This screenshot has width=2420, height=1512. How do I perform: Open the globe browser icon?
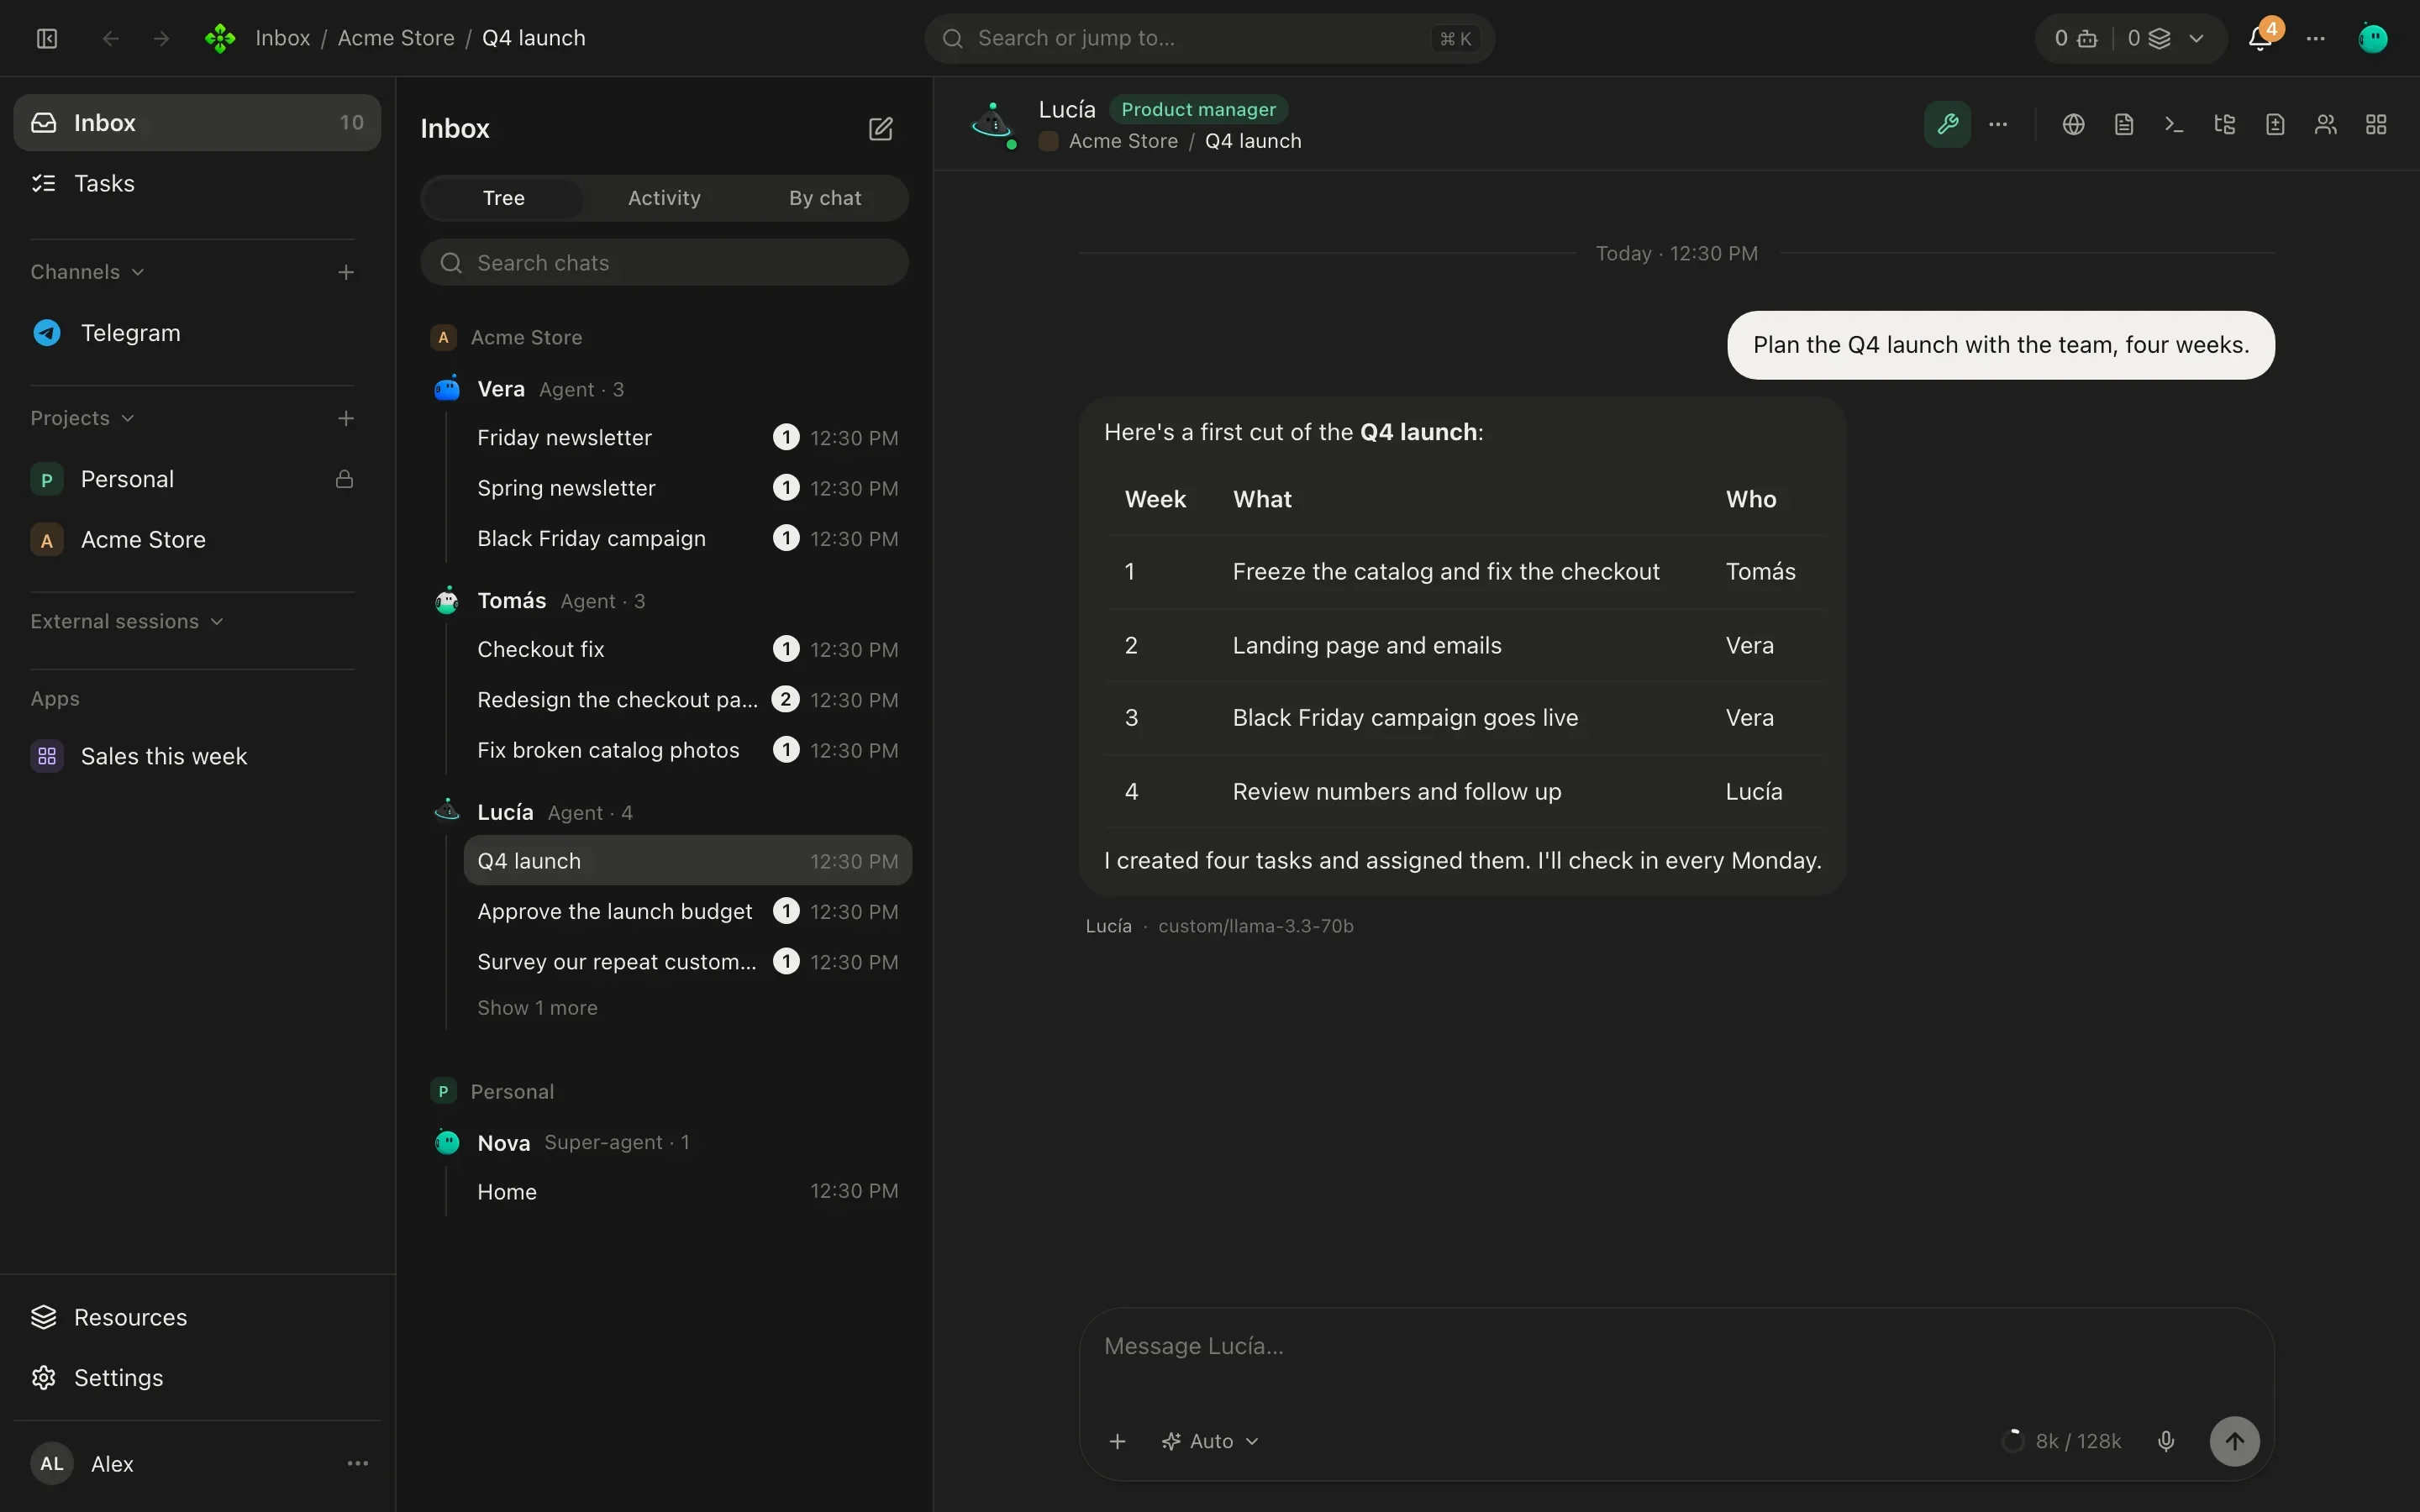(x=2073, y=124)
